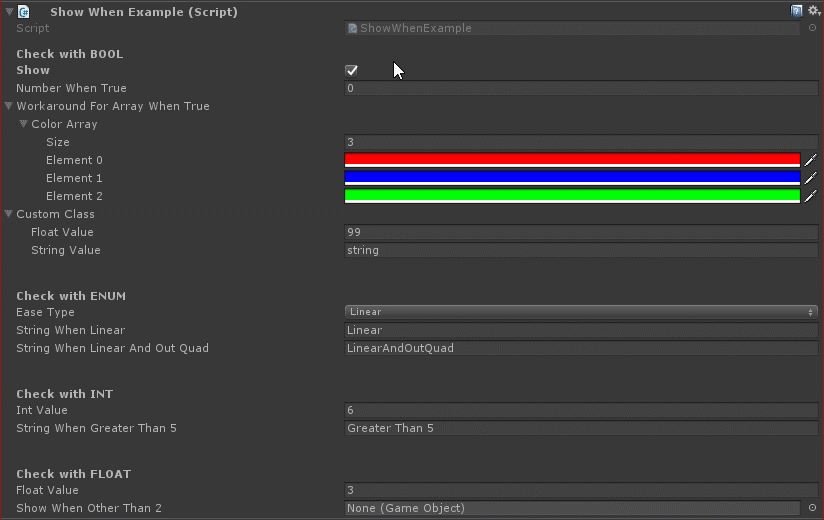
Task: Click the Show When Other Than 2 label
Action: (x=89, y=508)
